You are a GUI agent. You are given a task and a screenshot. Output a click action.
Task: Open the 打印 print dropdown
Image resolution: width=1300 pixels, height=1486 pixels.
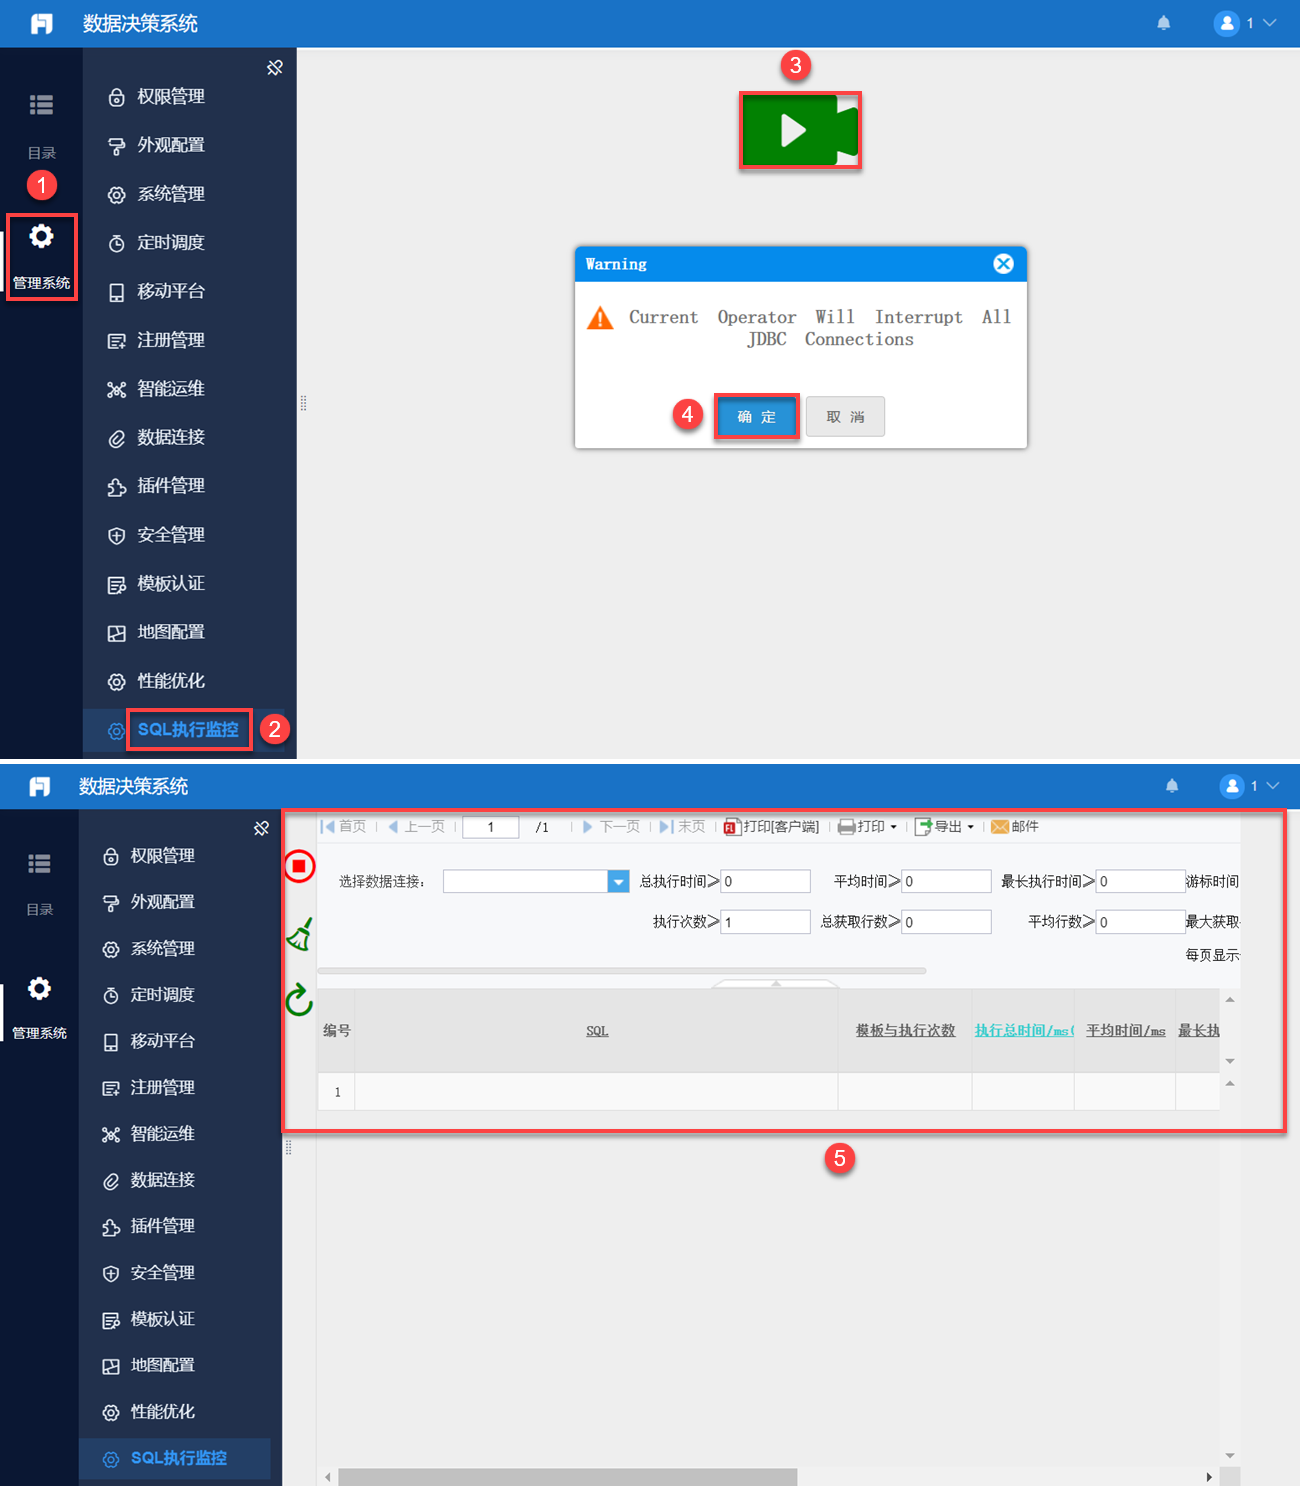pos(867,827)
